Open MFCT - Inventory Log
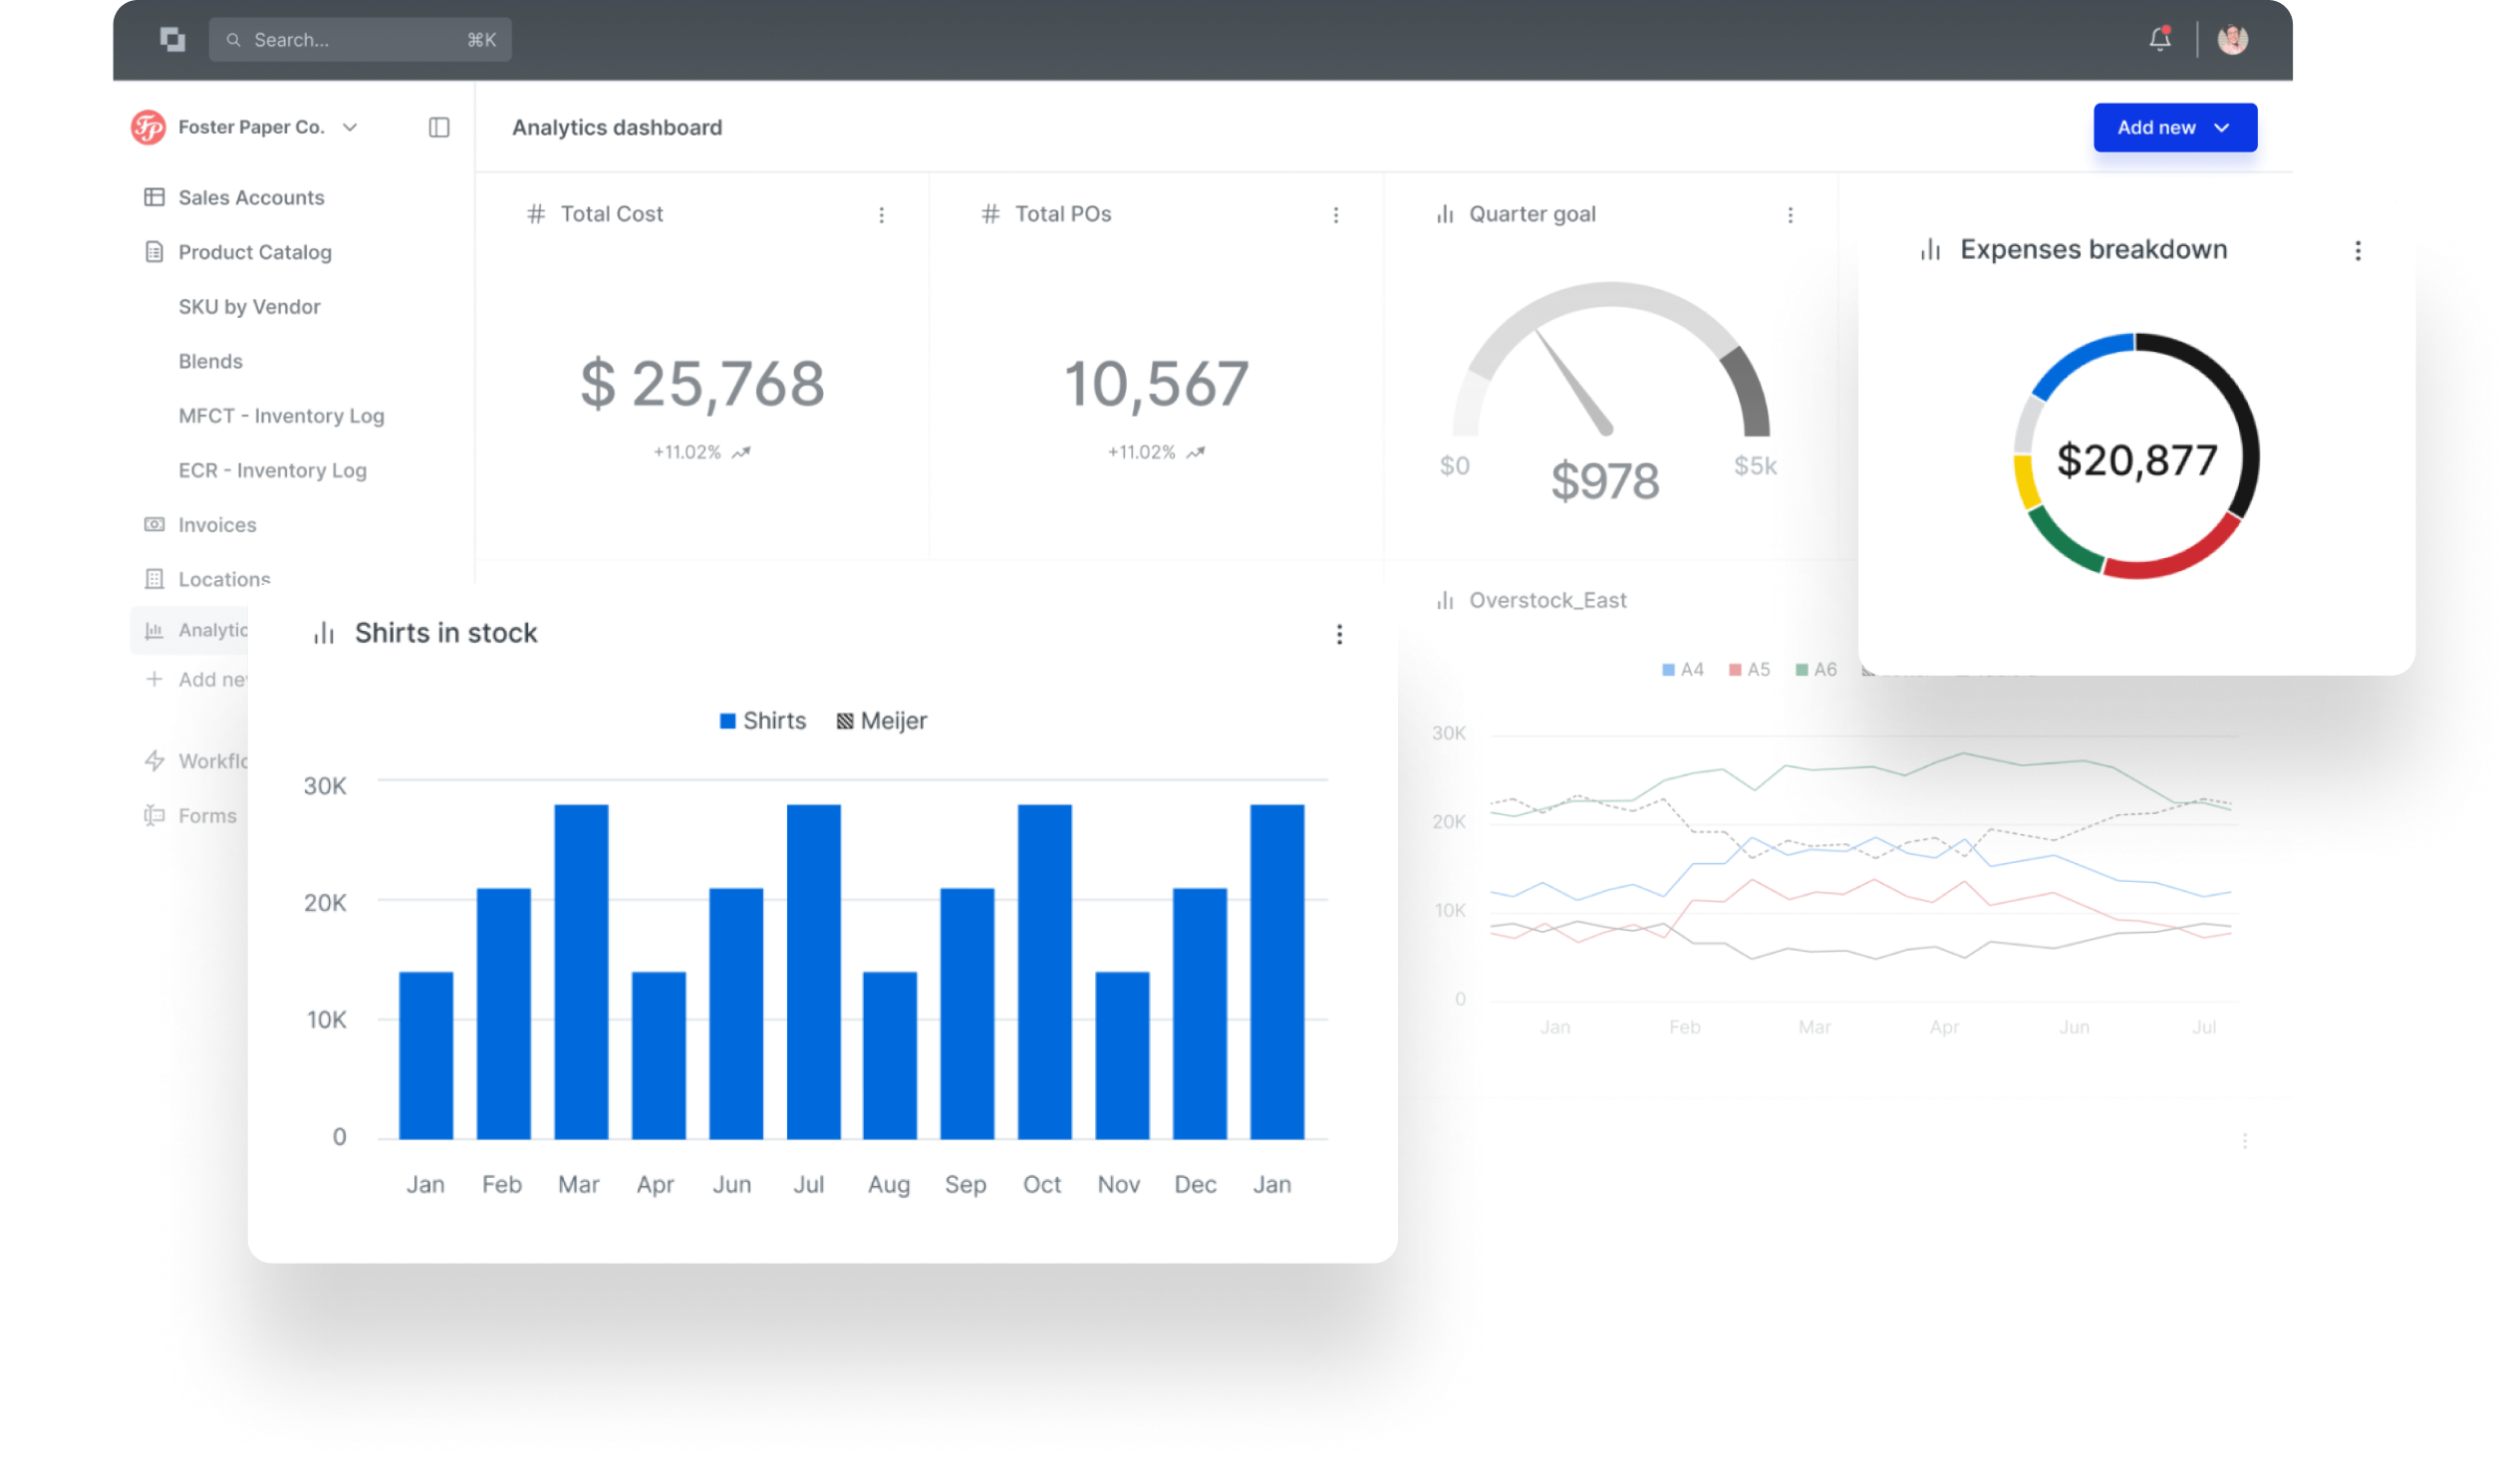The width and height of the screenshot is (2520, 1470). tap(281, 415)
